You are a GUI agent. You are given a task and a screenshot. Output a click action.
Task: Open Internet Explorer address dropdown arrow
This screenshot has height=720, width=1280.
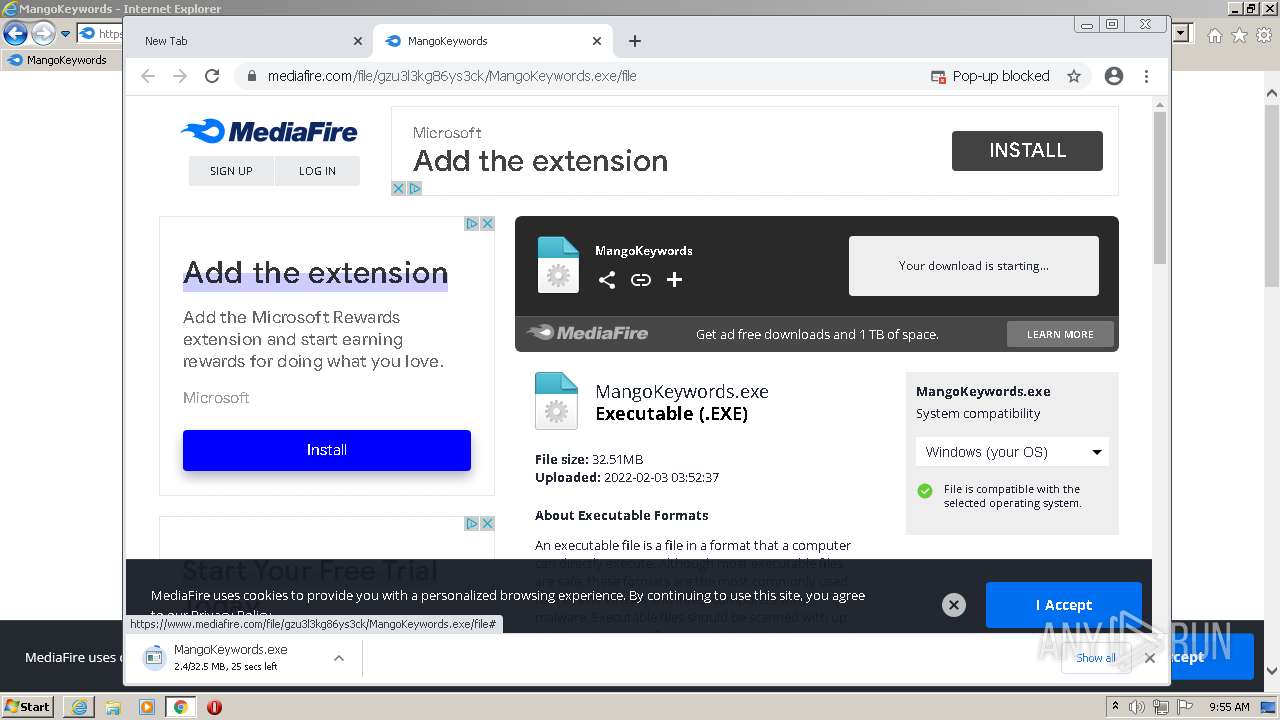tap(1182, 33)
